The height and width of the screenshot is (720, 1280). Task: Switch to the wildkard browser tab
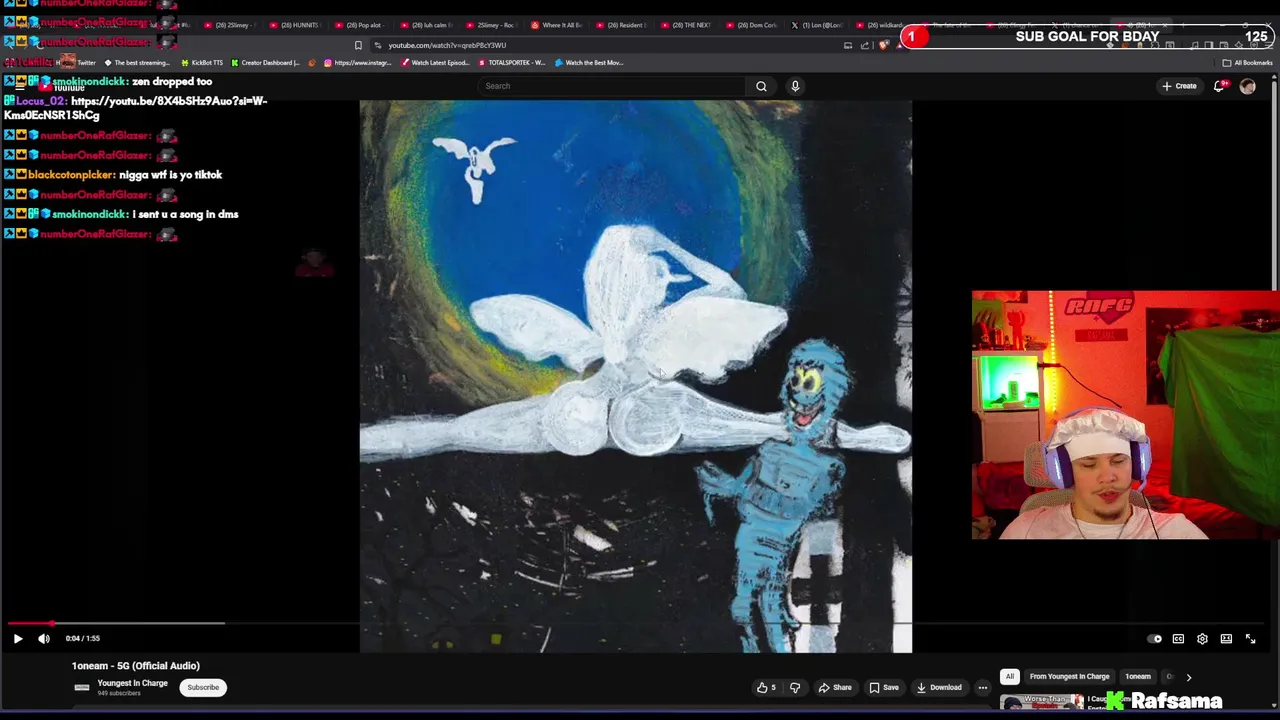(x=880, y=25)
